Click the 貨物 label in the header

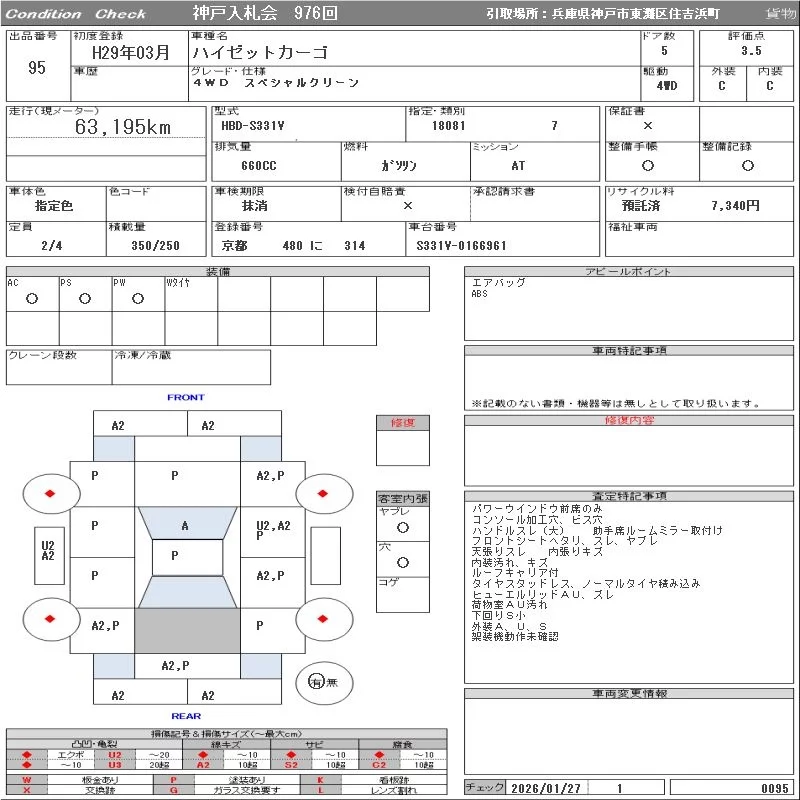pos(781,13)
